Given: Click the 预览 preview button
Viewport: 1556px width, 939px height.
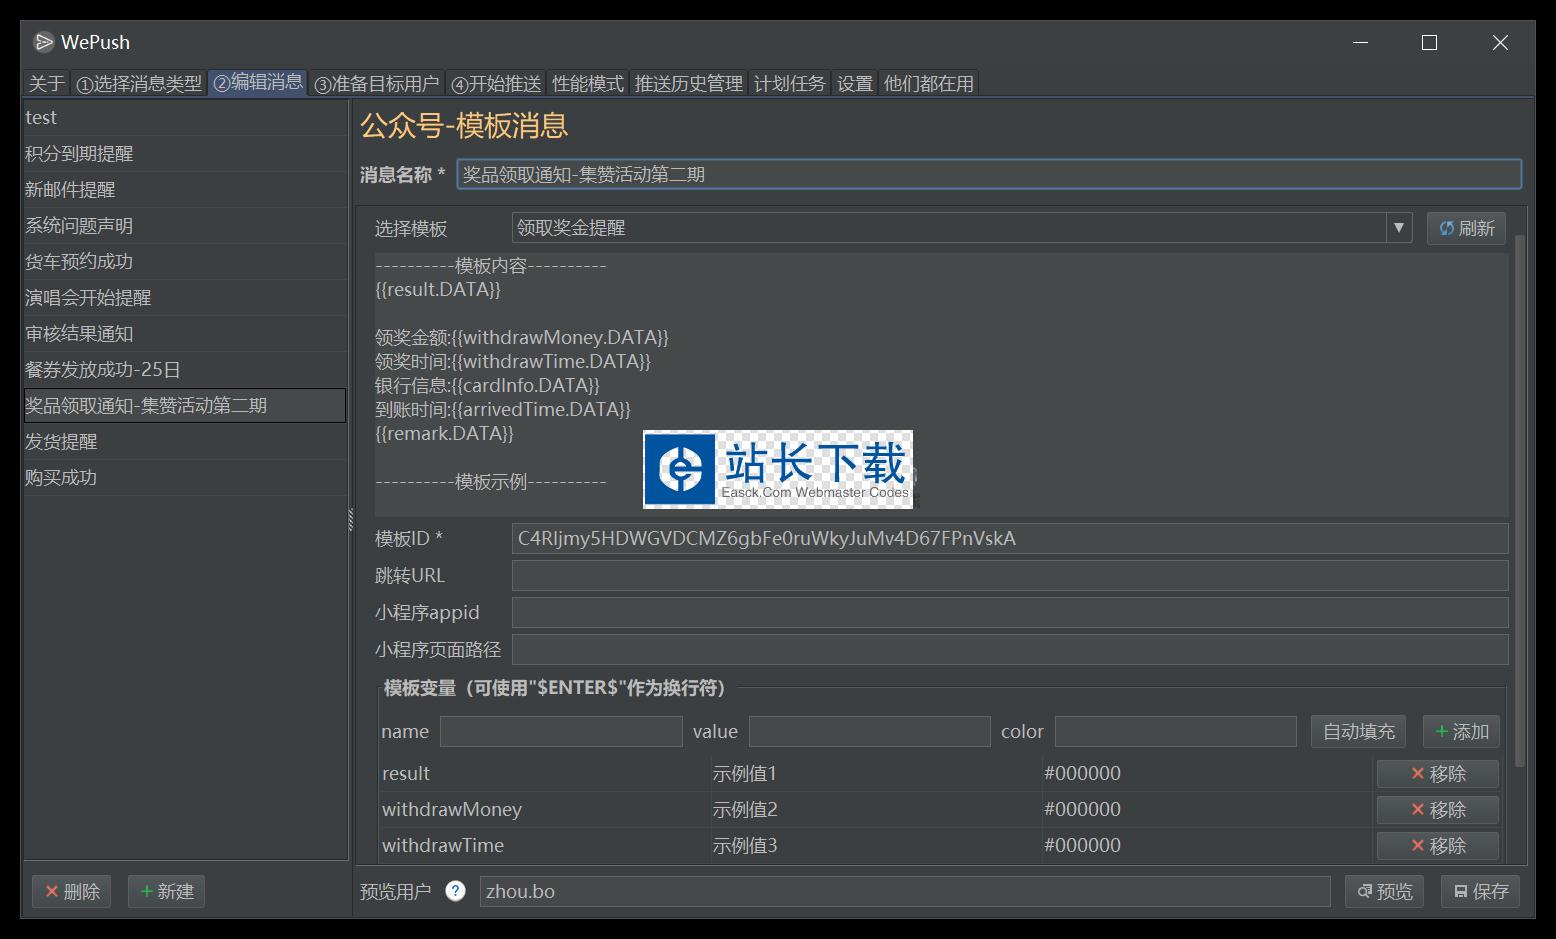Looking at the screenshot, I should [1385, 891].
